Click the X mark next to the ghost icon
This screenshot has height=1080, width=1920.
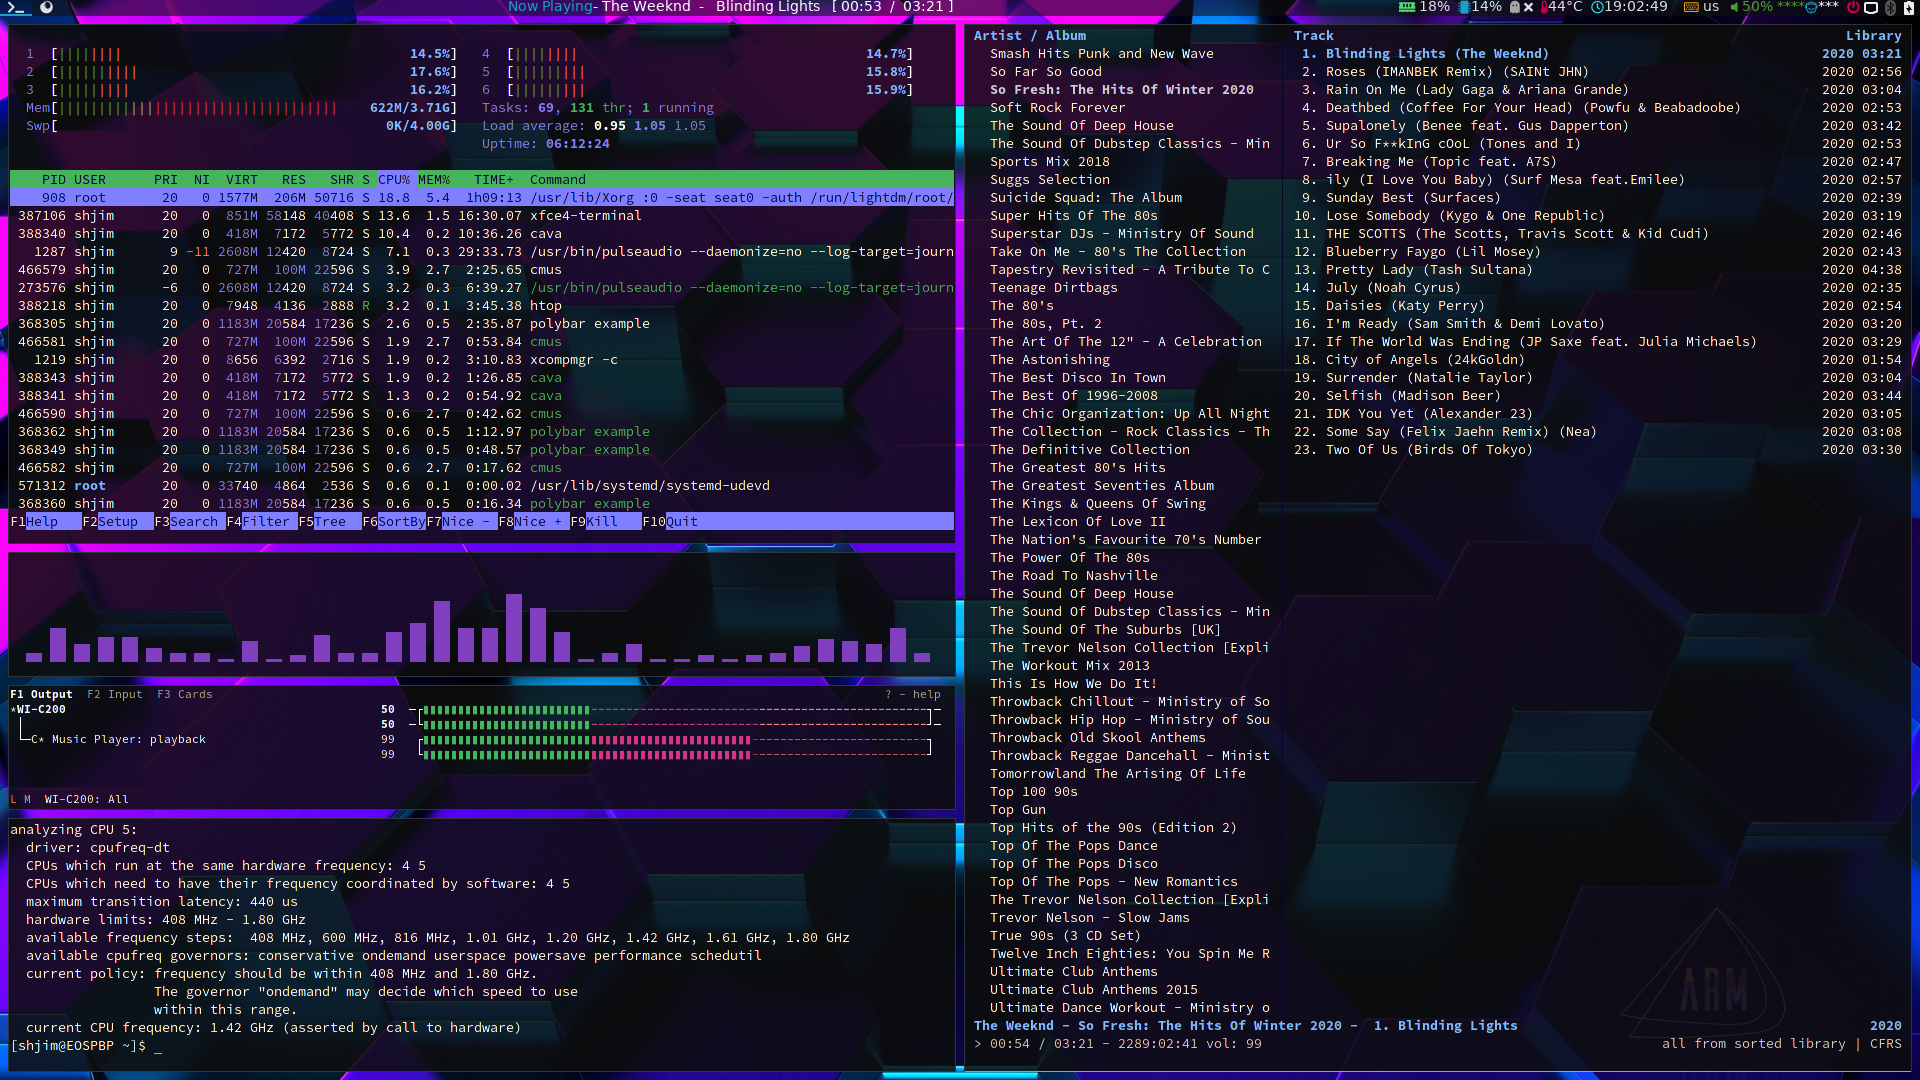pyautogui.click(x=1528, y=7)
